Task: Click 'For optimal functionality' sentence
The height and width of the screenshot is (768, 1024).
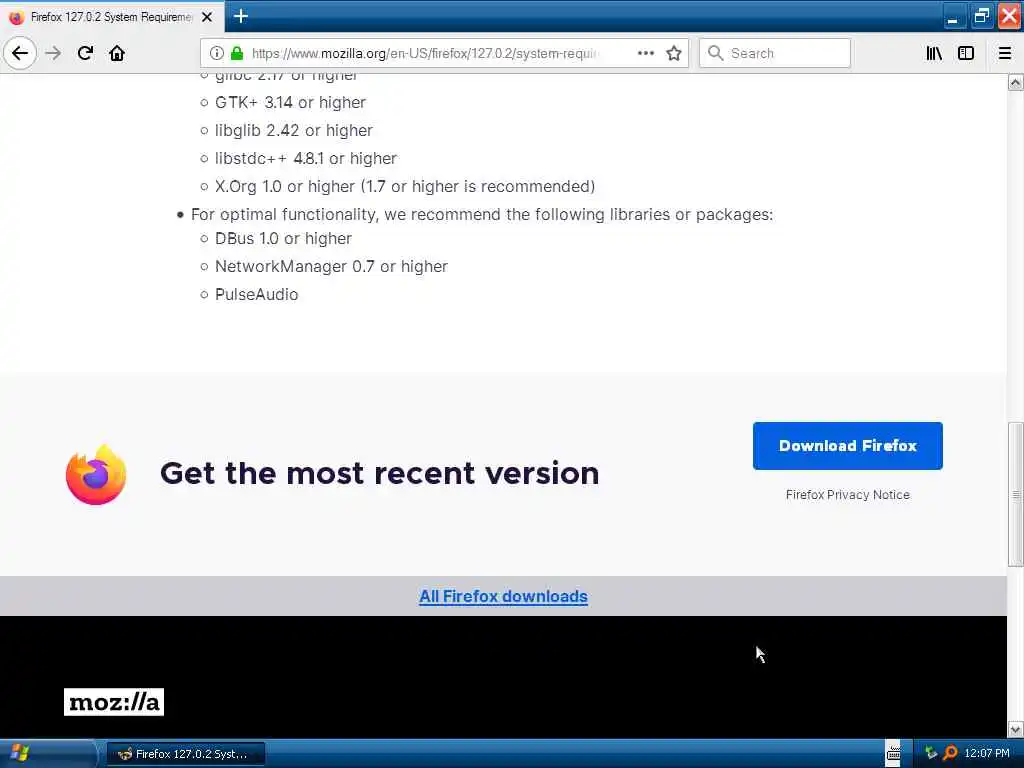Action: coord(482,214)
